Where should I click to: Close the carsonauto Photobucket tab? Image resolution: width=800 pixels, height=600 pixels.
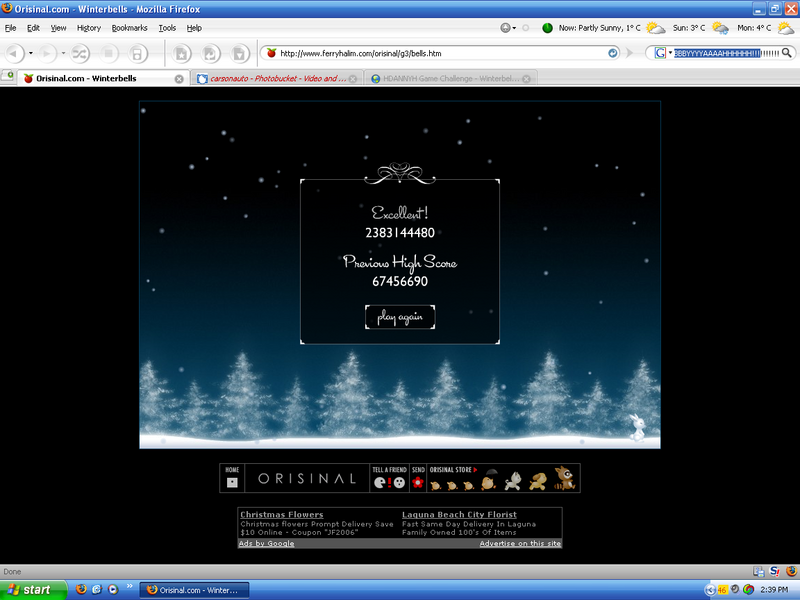click(x=353, y=79)
